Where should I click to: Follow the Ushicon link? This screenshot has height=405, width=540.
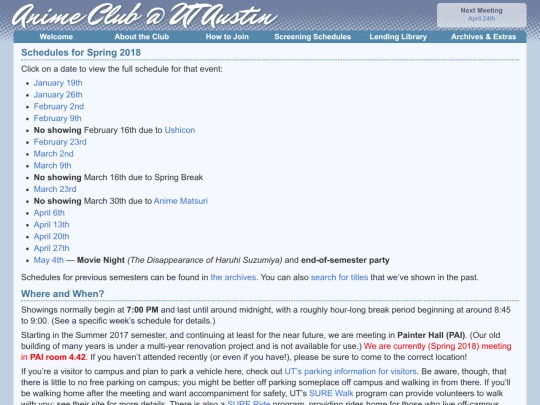[x=180, y=130]
